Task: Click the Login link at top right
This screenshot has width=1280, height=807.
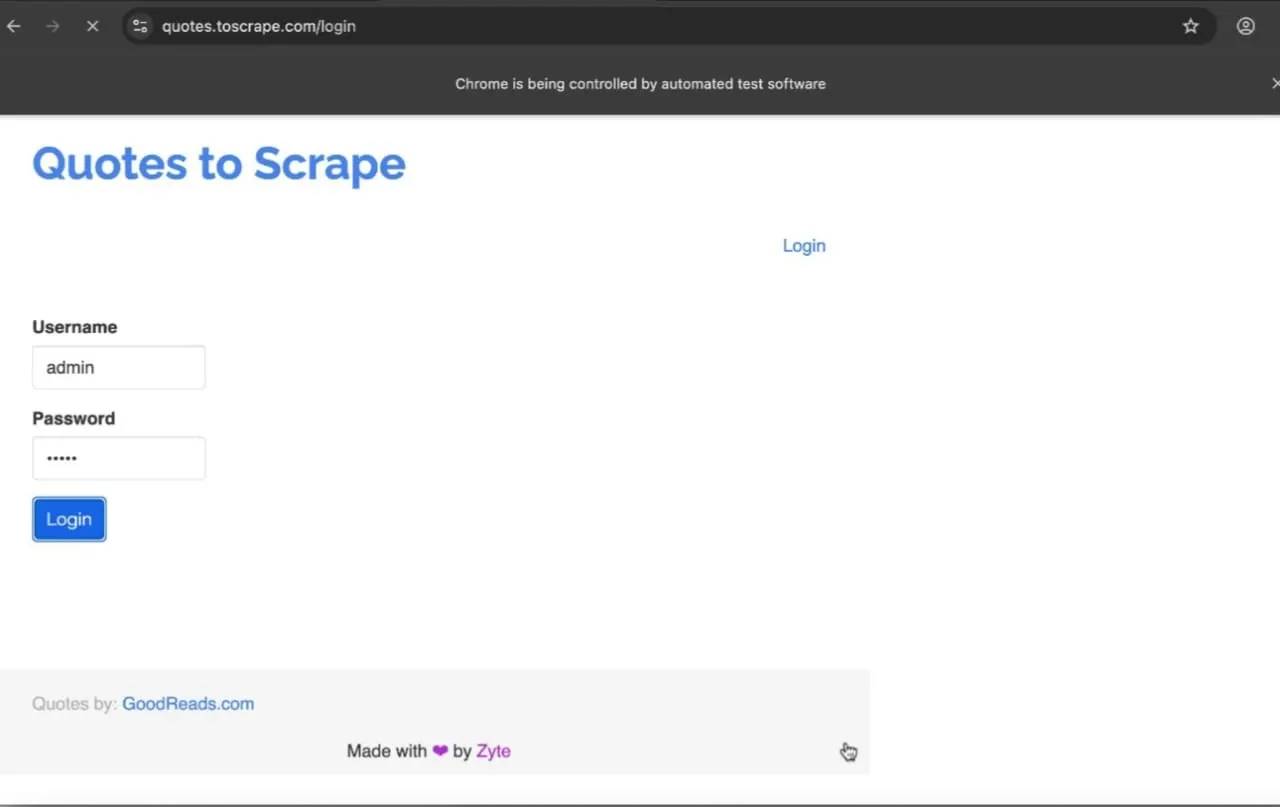Action: (804, 246)
